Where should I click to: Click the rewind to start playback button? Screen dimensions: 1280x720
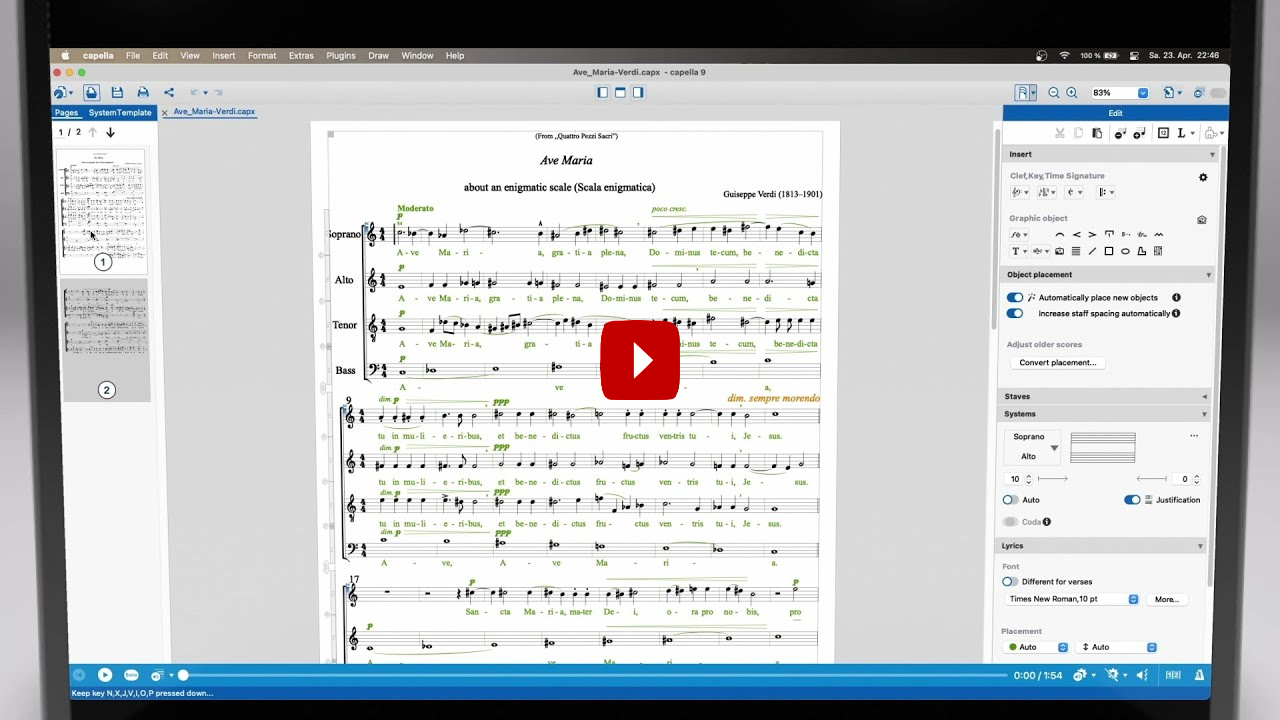pyautogui.click(x=79, y=675)
